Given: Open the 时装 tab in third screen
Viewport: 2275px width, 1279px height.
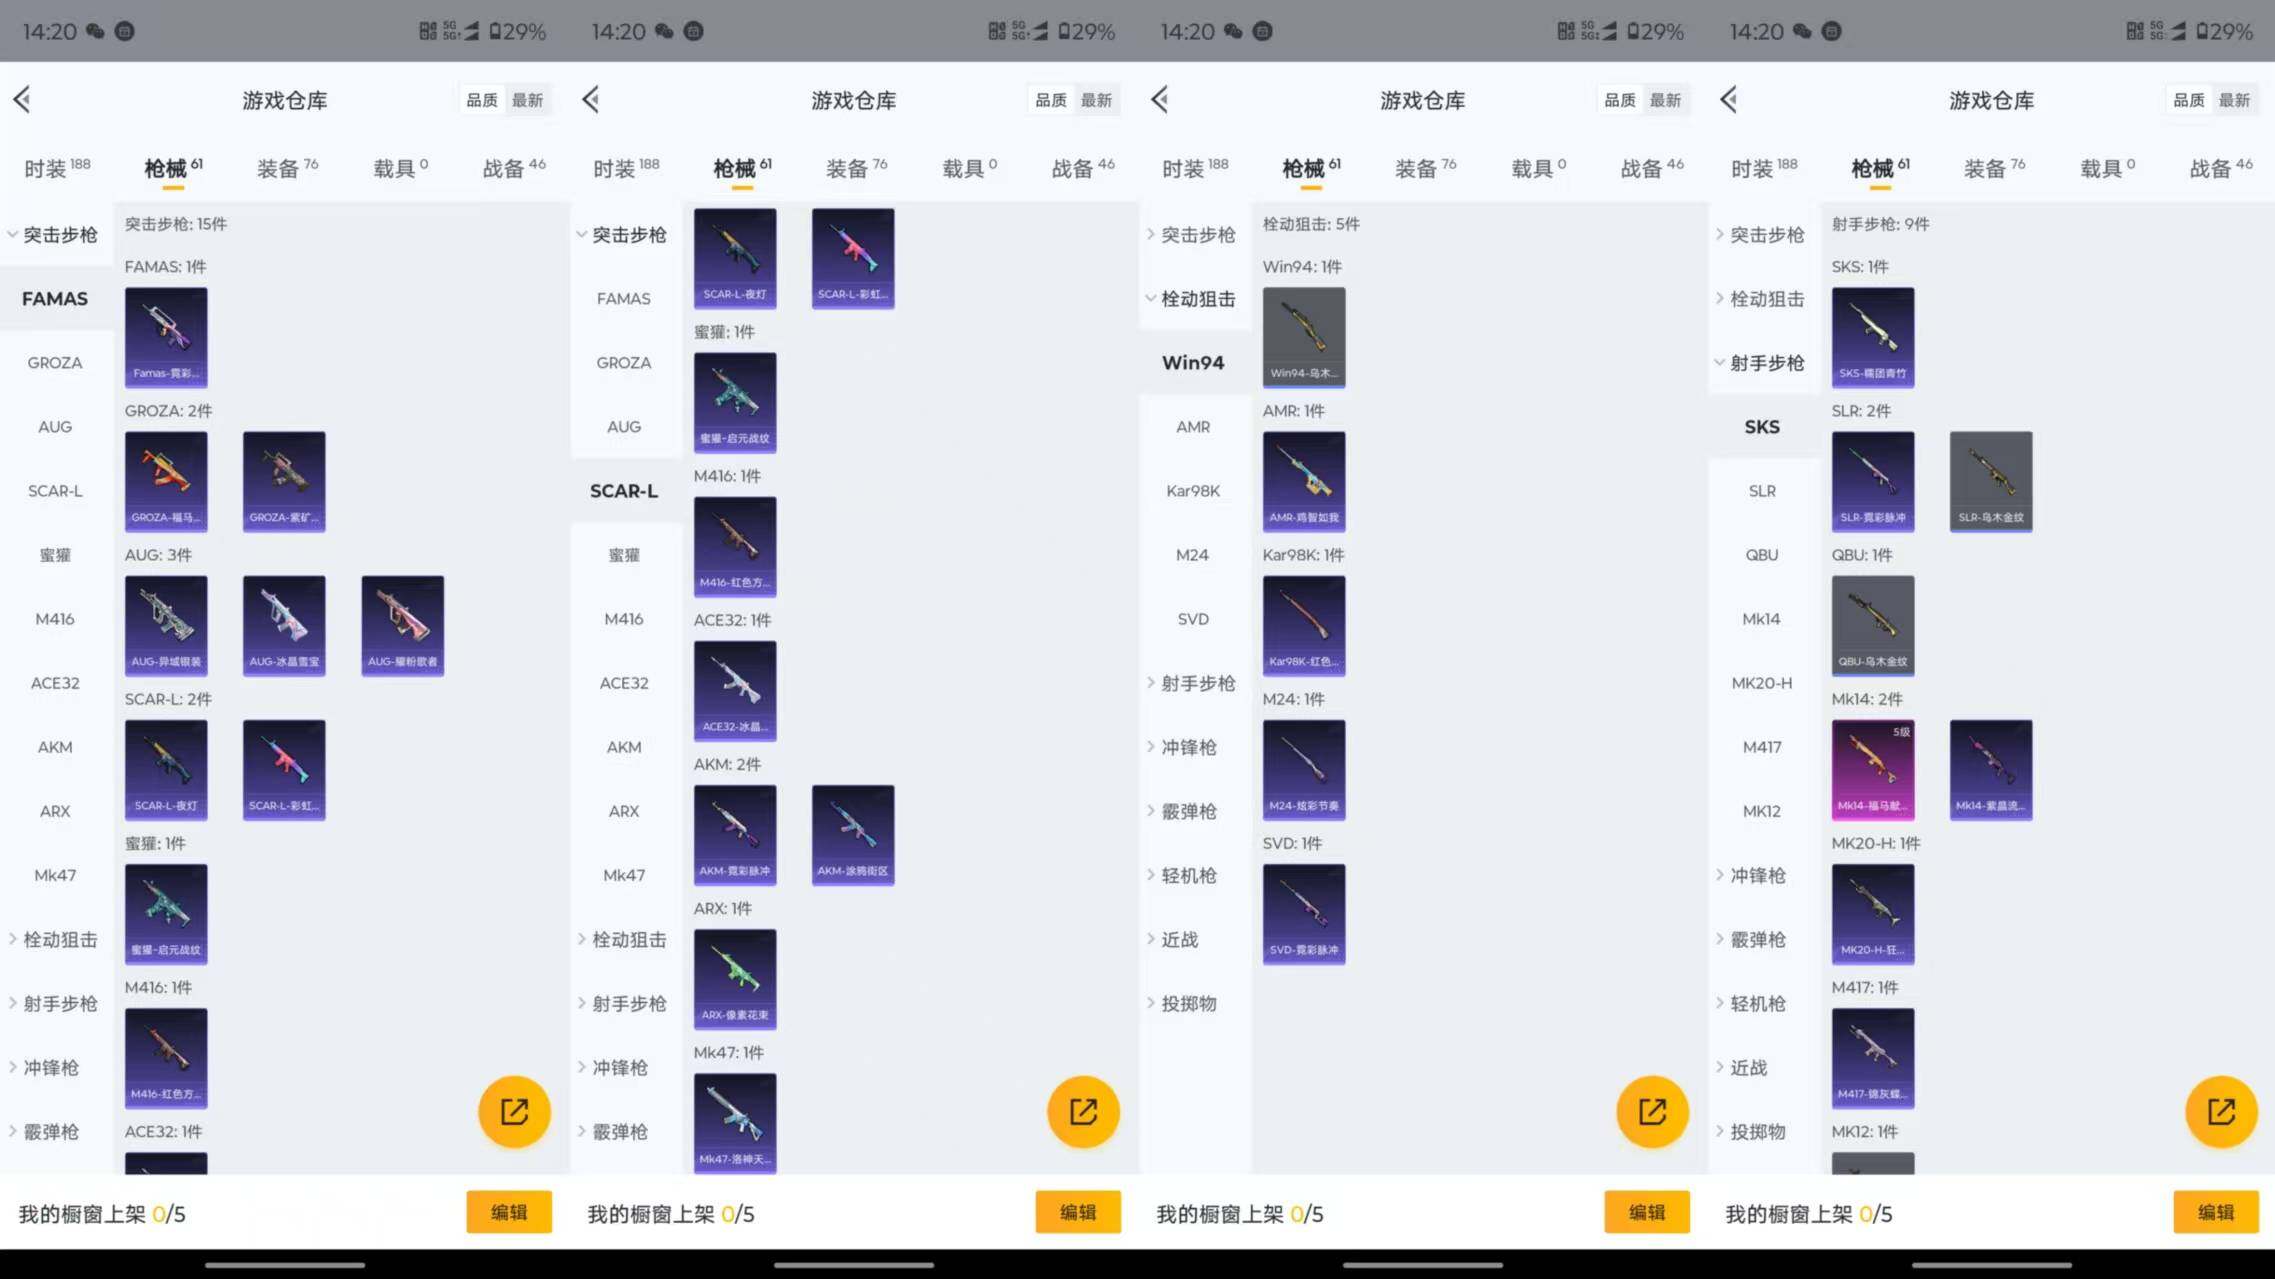Looking at the screenshot, I should click(1195, 167).
